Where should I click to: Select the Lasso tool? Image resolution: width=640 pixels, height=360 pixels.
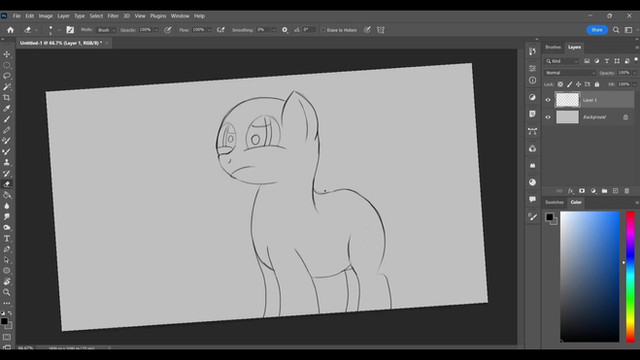click(x=7, y=76)
